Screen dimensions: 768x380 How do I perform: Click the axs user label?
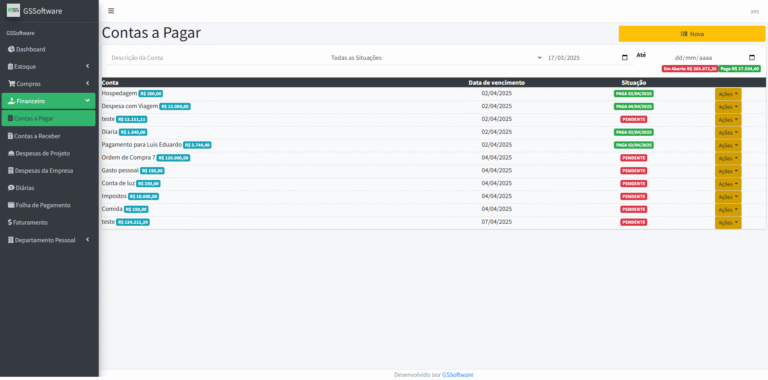[755, 11]
